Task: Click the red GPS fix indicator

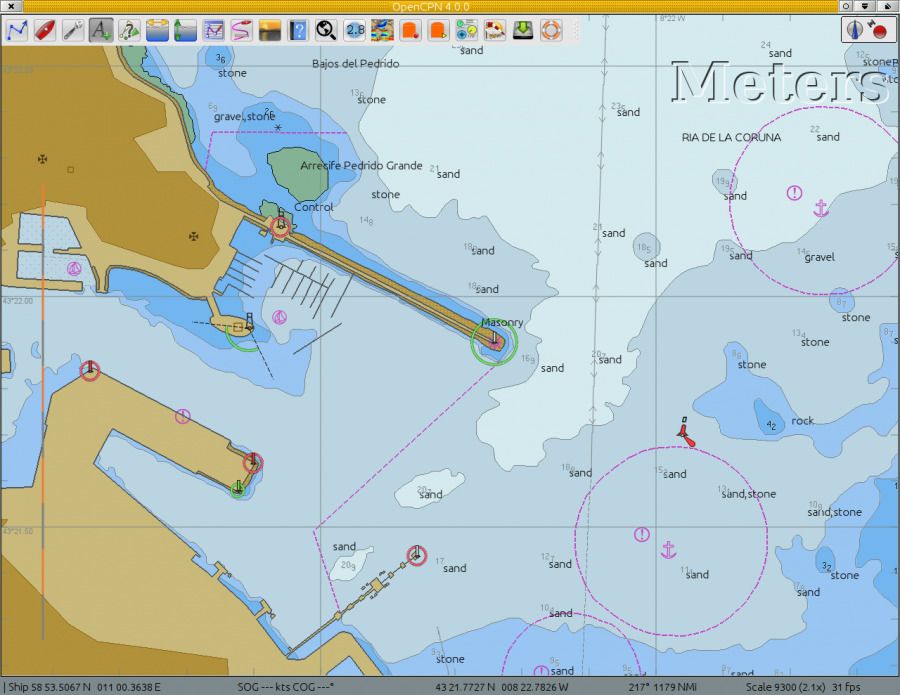Action: (879, 30)
